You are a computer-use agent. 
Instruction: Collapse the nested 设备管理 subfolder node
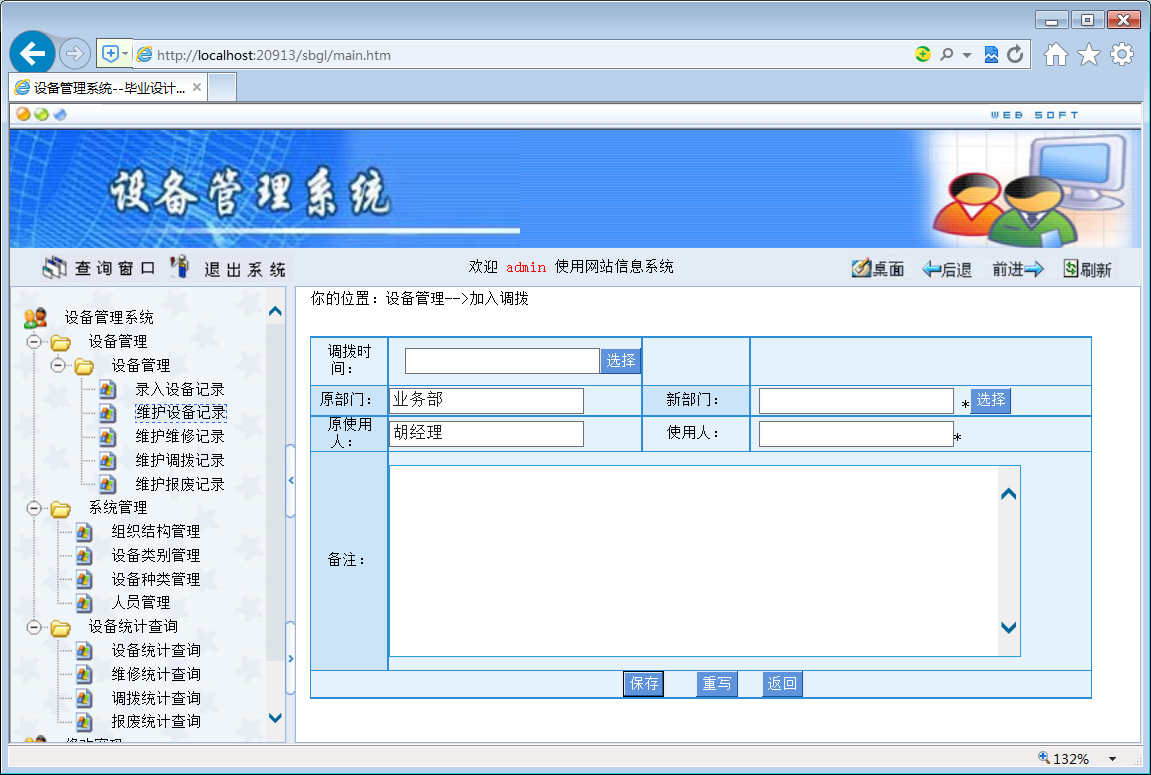pyautogui.click(x=58, y=365)
